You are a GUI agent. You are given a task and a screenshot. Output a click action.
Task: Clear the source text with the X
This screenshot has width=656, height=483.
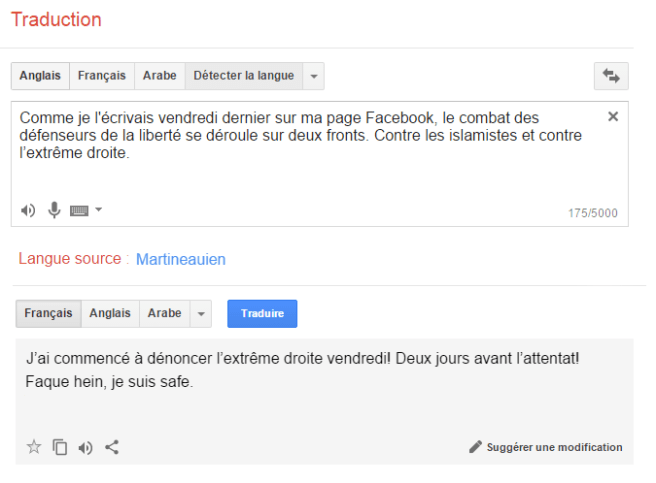point(613,116)
